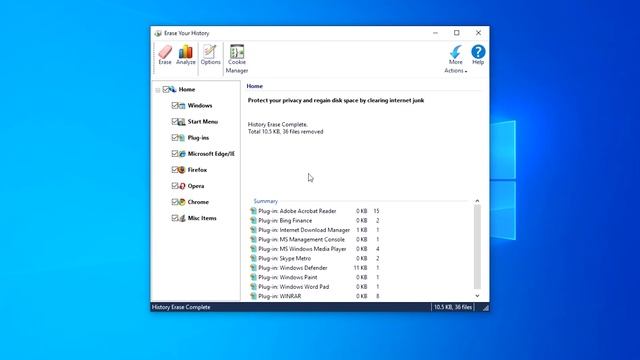Select Plug-in: Bing Finance row
This screenshot has height=360, width=640.
[315, 220]
